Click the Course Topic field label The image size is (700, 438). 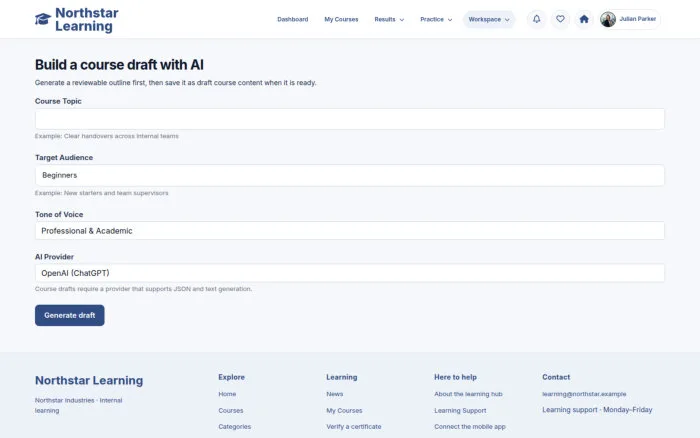[58, 101]
